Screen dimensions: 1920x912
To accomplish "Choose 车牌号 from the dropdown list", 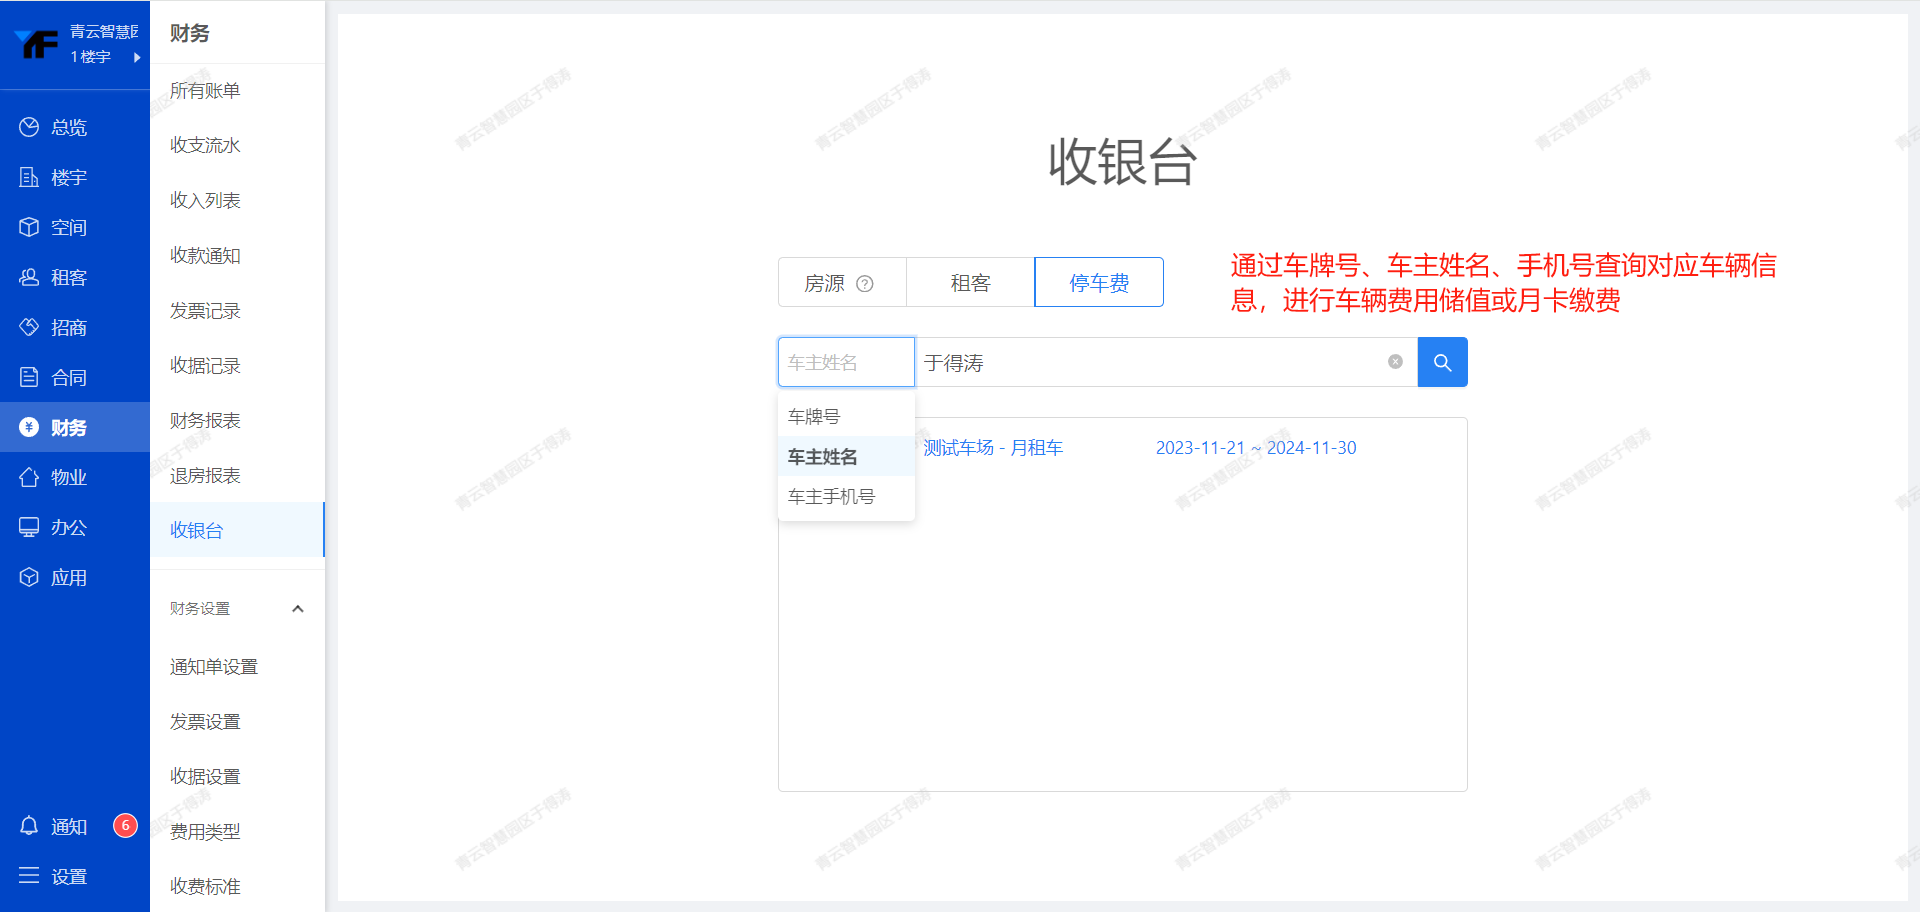I will [x=814, y=416].
